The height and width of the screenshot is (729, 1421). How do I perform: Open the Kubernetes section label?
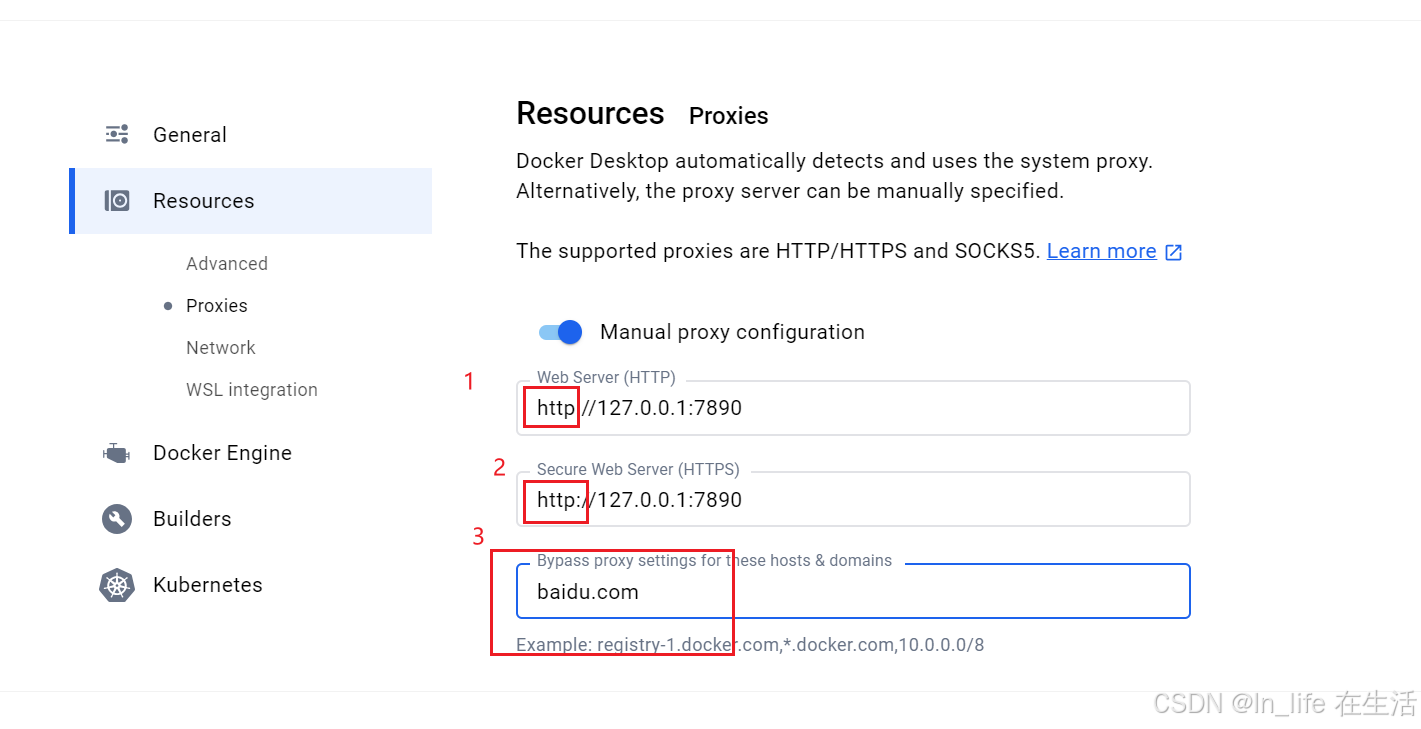click(208, 585)
